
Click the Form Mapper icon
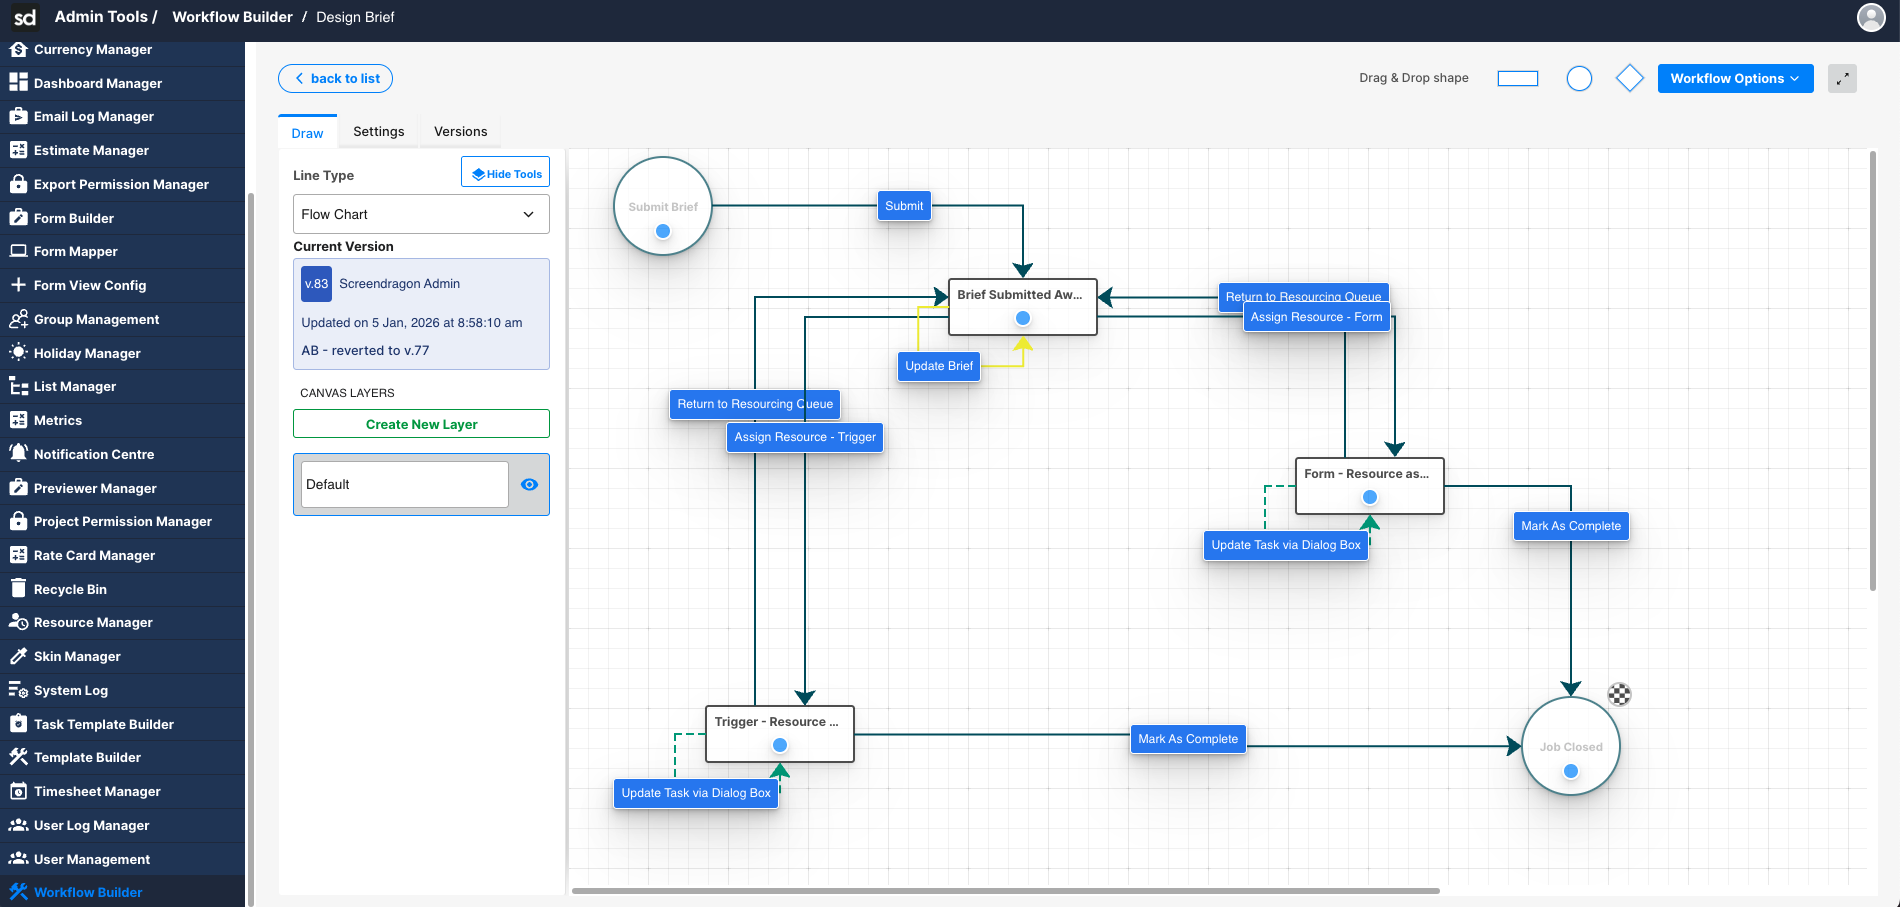click(x=18, y=251)
